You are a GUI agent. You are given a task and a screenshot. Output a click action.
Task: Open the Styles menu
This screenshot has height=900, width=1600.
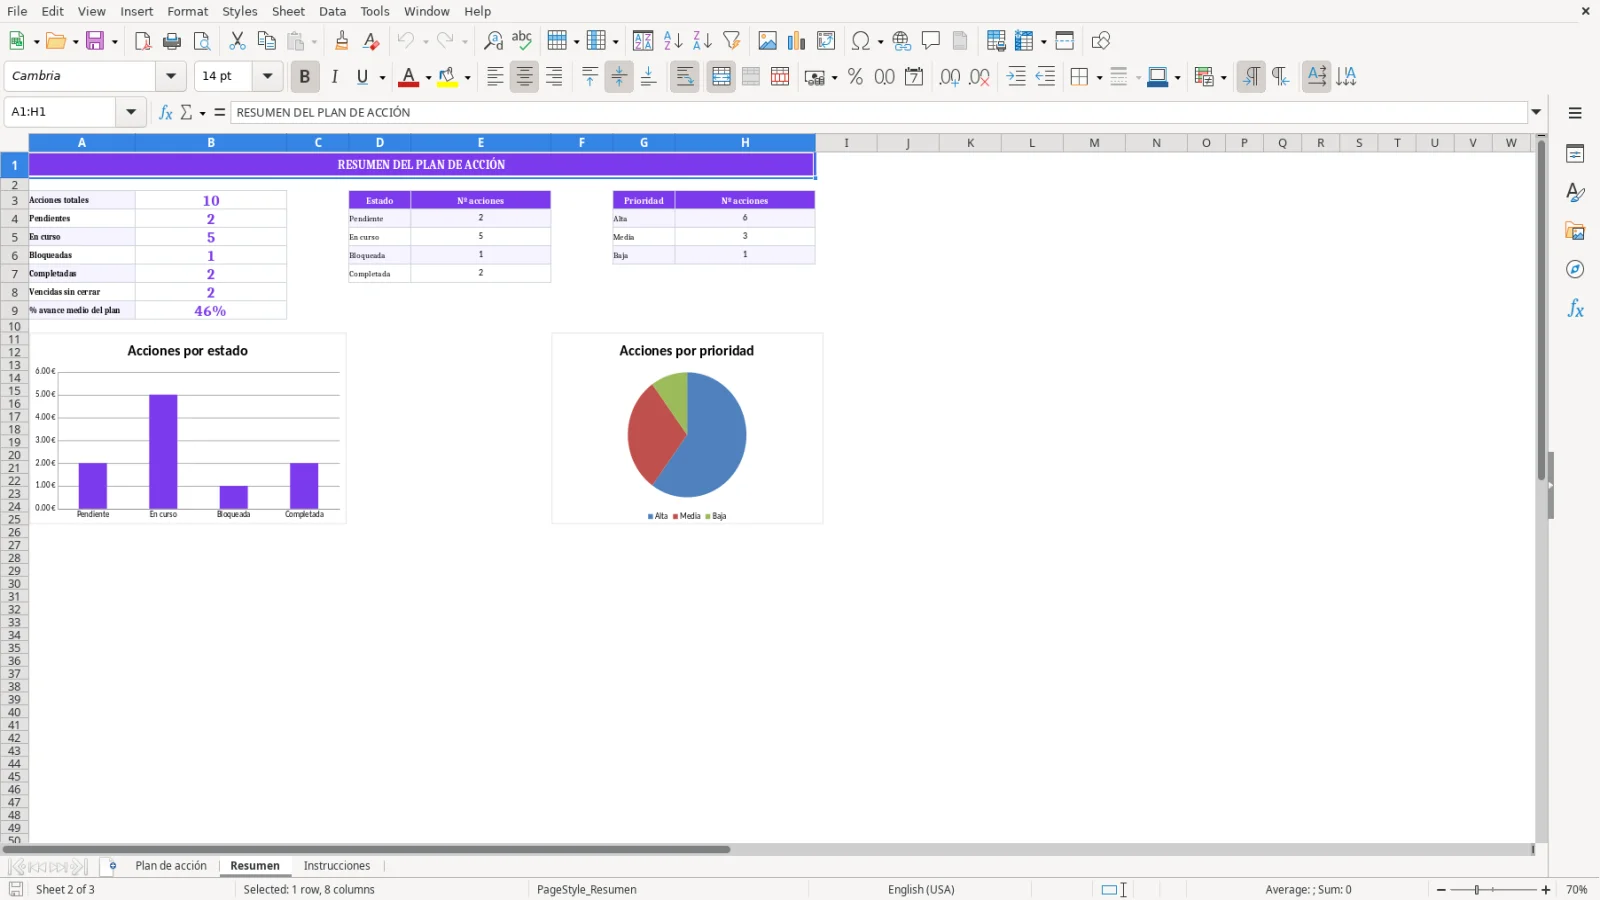click(x=239, y=11)
